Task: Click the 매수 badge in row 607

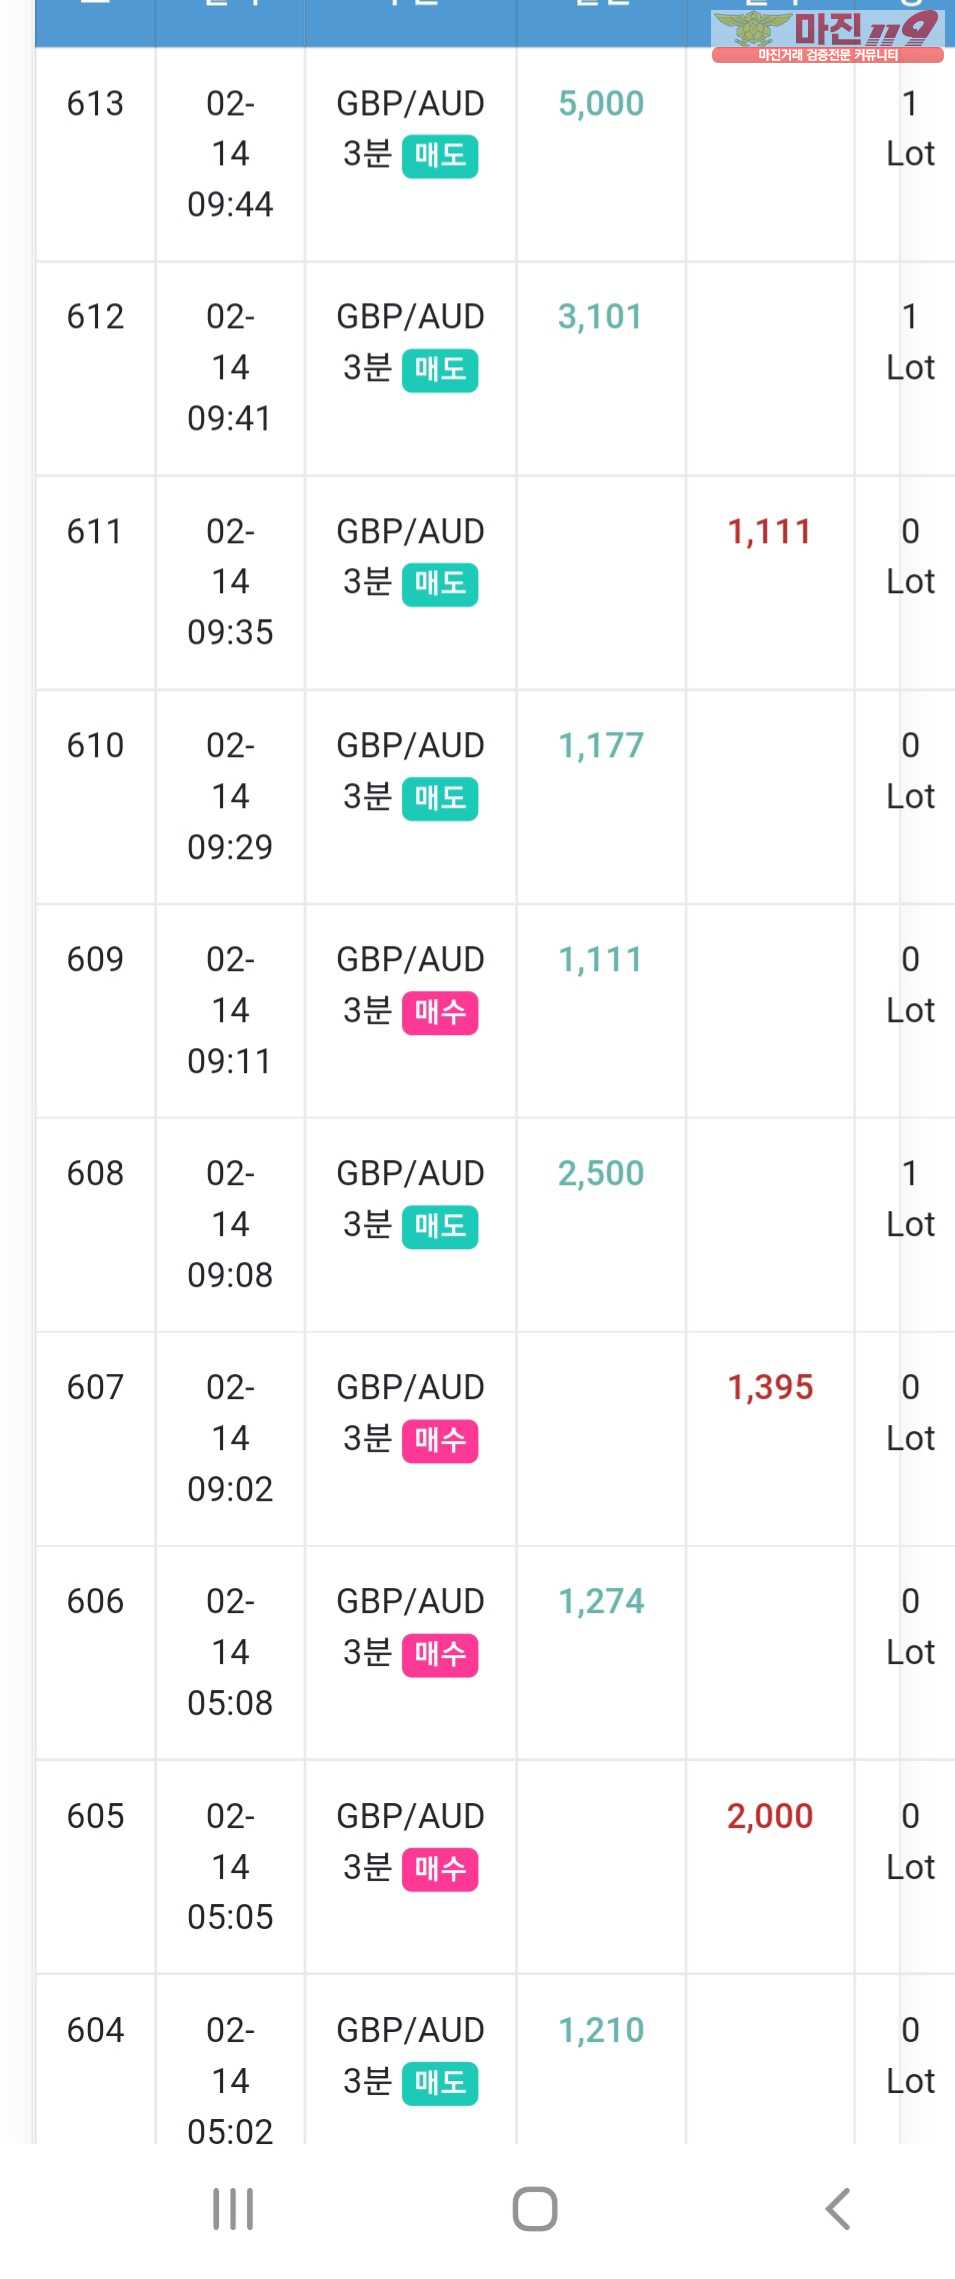Action: [440, 1440]
